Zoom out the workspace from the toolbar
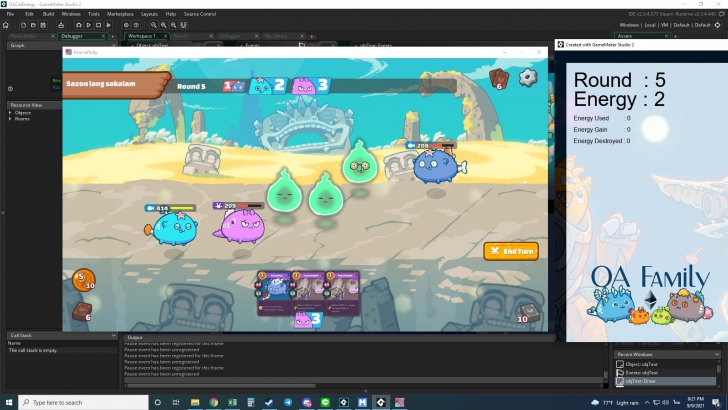The width and height of the screenshot is (728, 410). point(174,25)
